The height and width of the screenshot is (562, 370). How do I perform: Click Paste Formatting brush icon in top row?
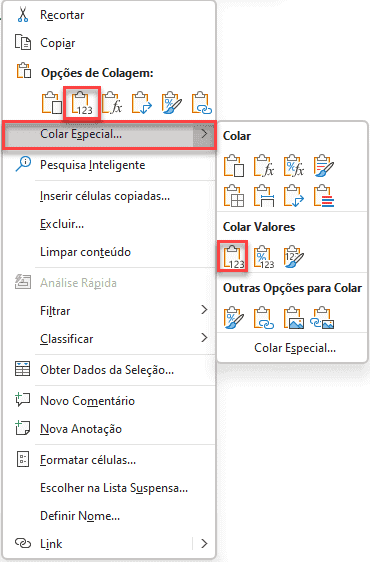point(172,104)
